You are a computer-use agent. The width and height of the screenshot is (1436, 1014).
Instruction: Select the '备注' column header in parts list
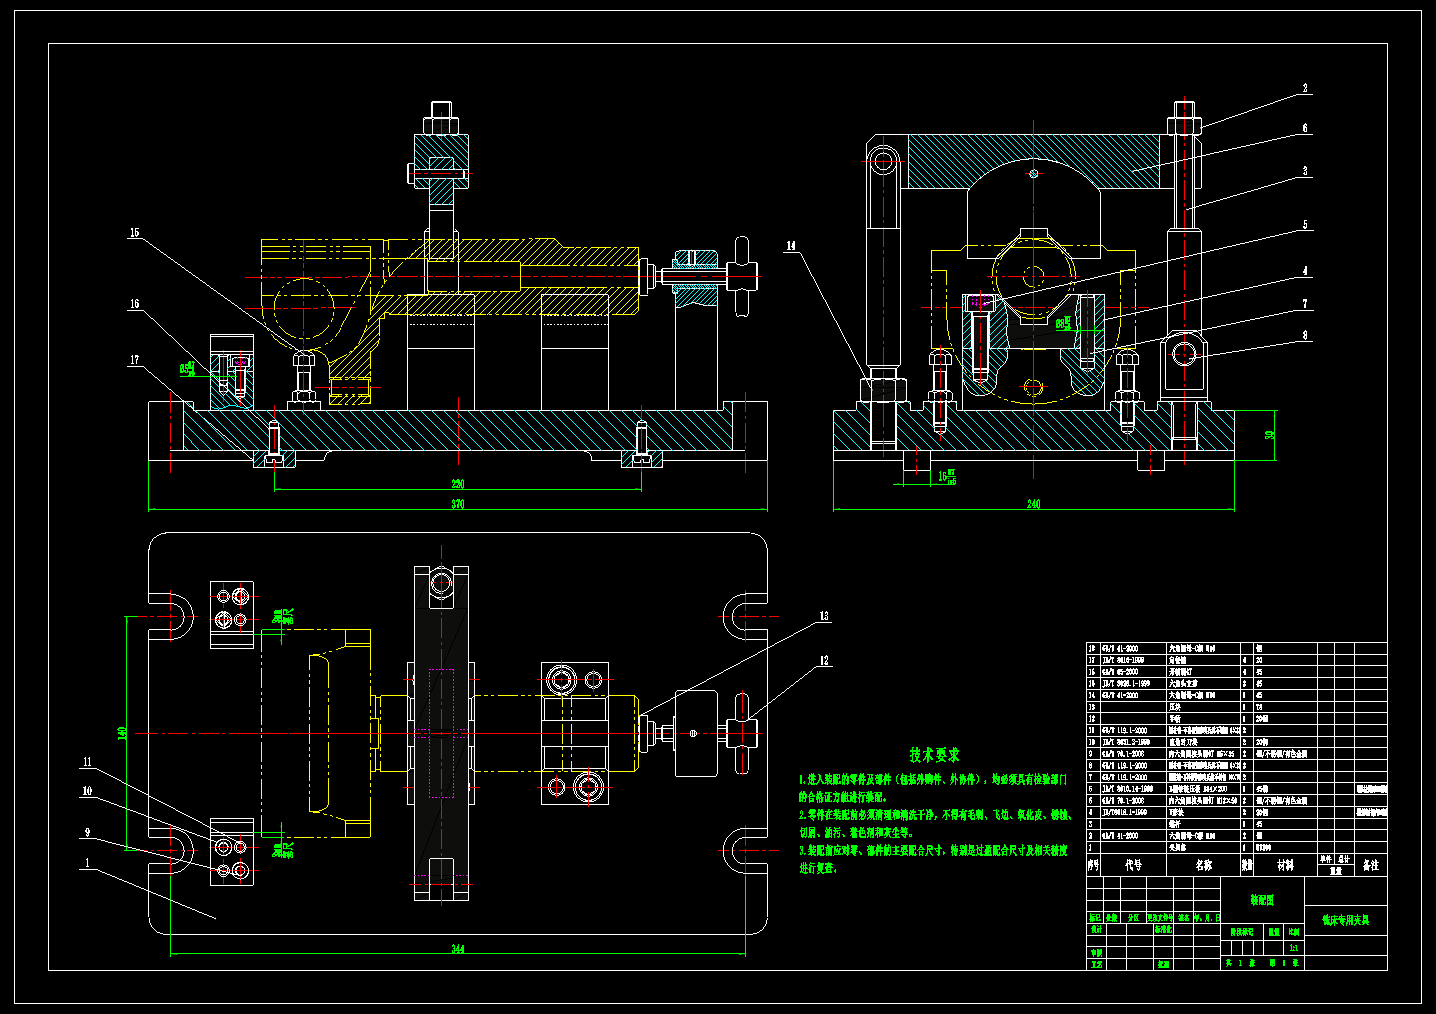pyautogui.click(x=1370, y=865)
